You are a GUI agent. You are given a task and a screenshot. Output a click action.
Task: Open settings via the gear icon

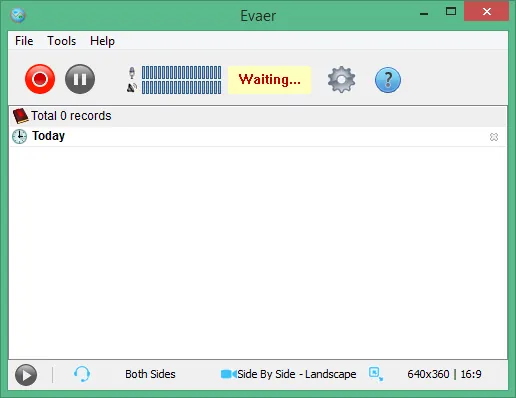(x=341, y=79)
